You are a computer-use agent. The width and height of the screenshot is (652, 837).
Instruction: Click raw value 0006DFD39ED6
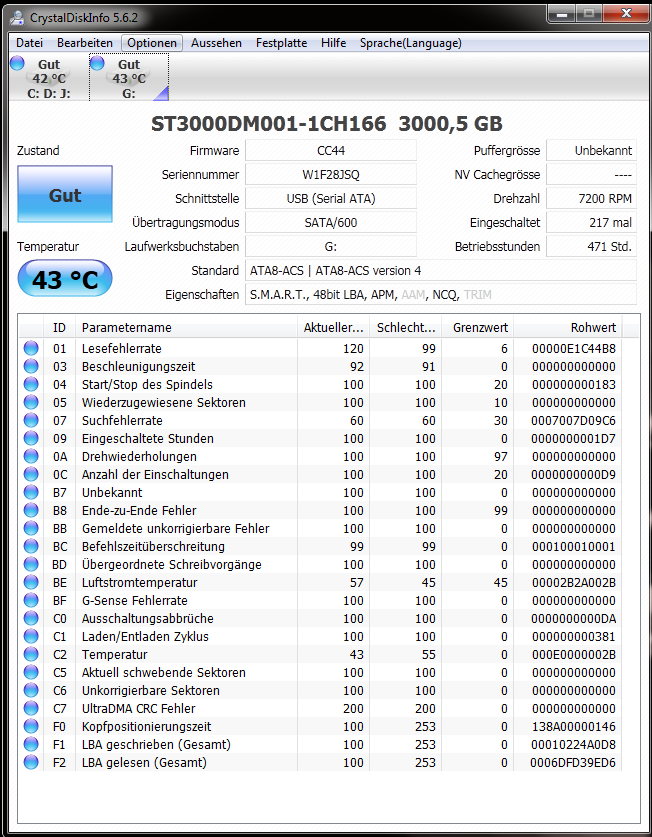tap(573, 762)
